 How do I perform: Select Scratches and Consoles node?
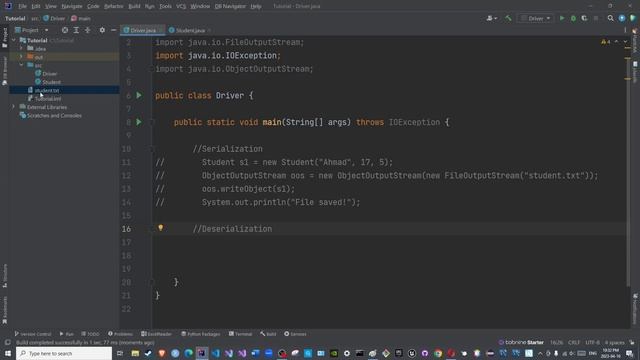click(51, 116)
